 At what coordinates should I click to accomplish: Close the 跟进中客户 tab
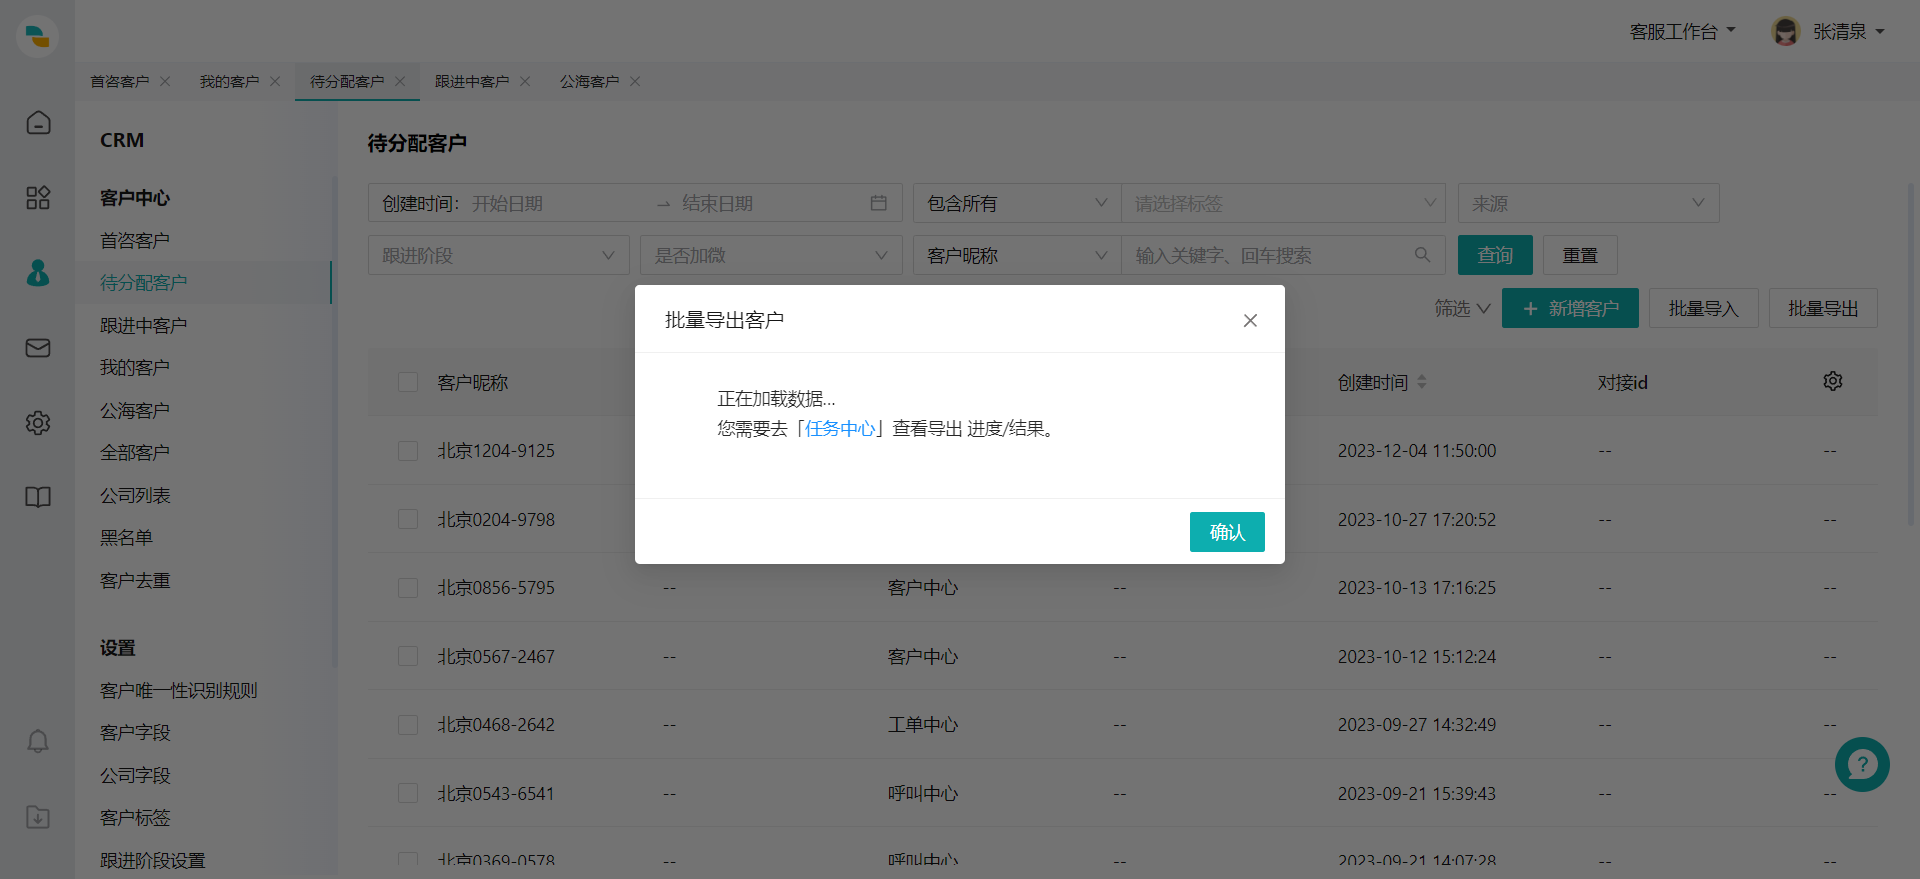pos(525,81)
